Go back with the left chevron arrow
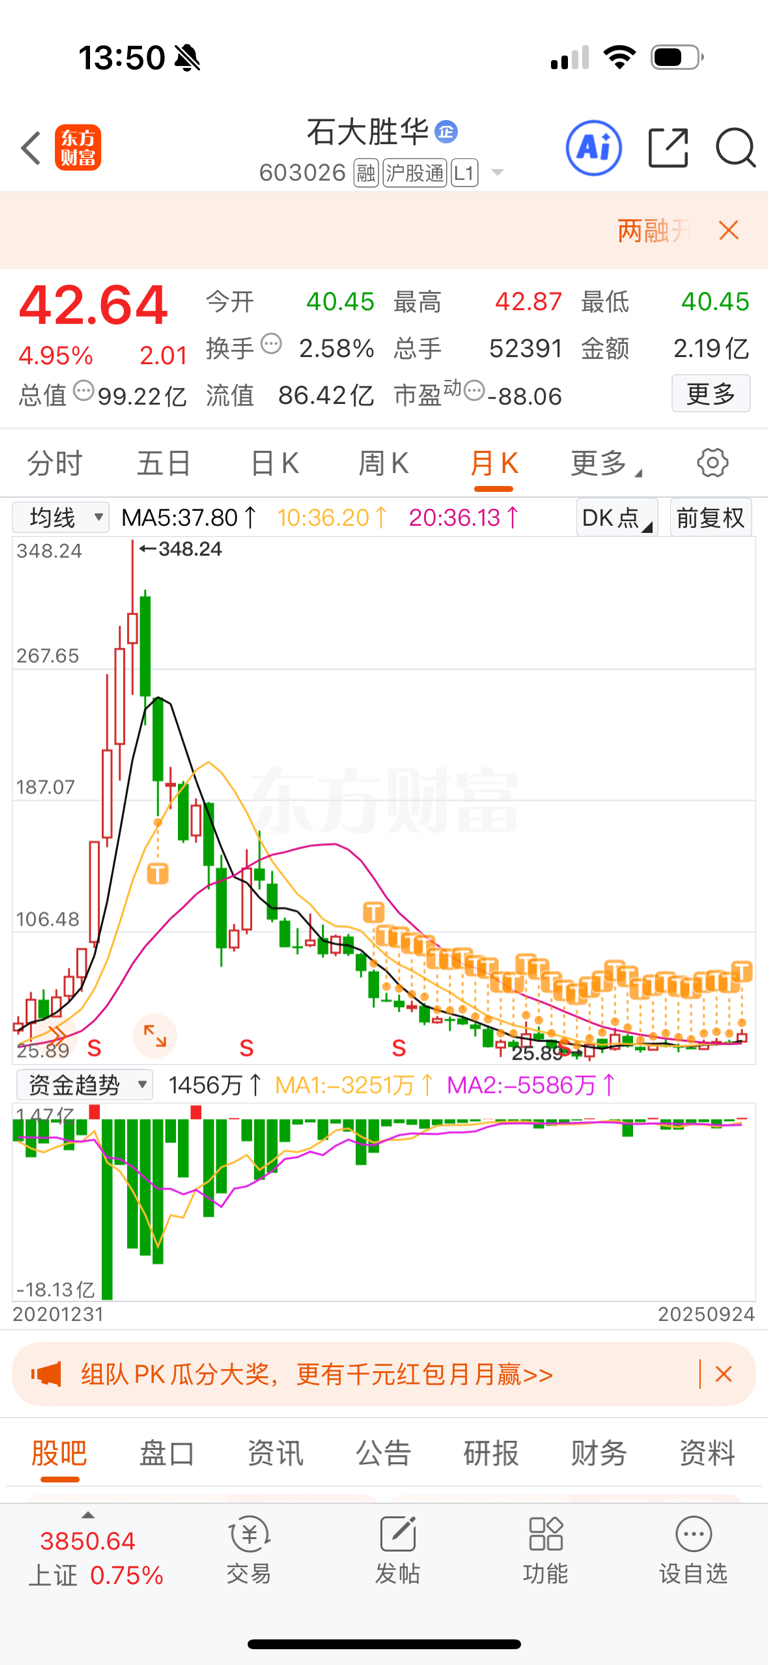Screen dimensions: 769x1665 tap(31, 148)
